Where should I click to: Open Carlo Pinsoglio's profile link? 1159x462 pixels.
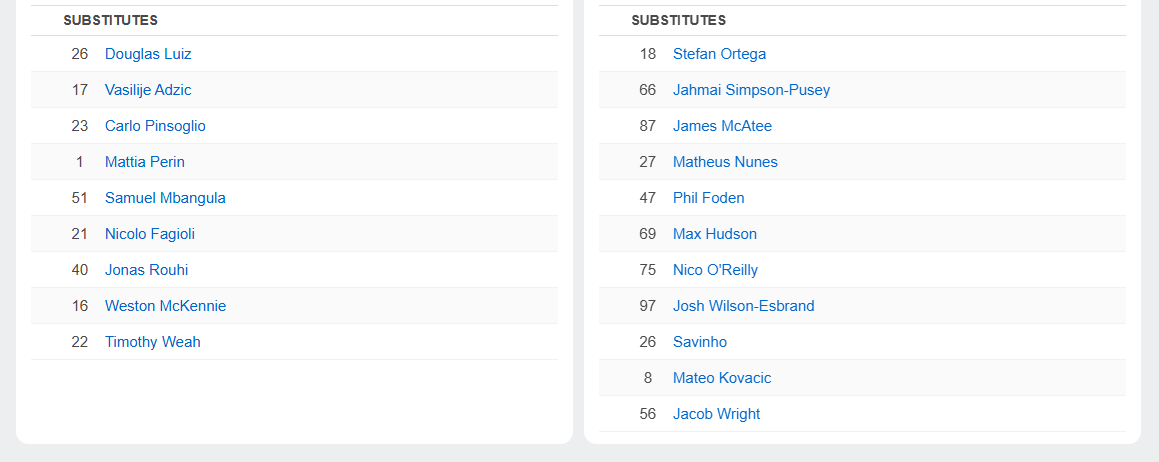[x=155, y=126]
